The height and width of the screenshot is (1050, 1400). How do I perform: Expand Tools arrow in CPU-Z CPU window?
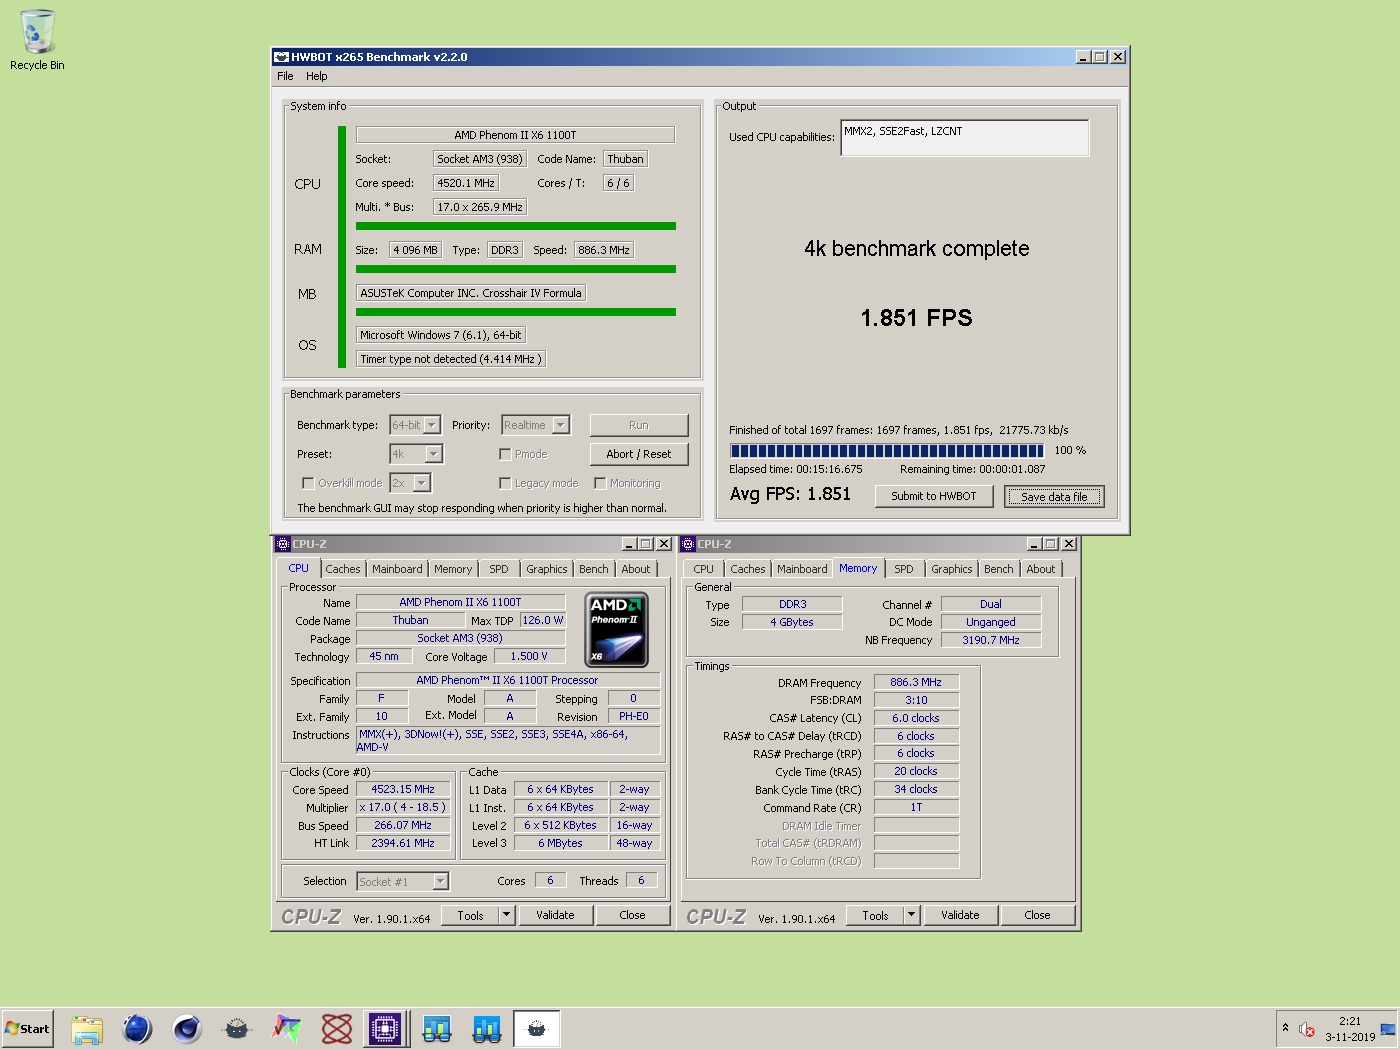(x=506, y=915)
